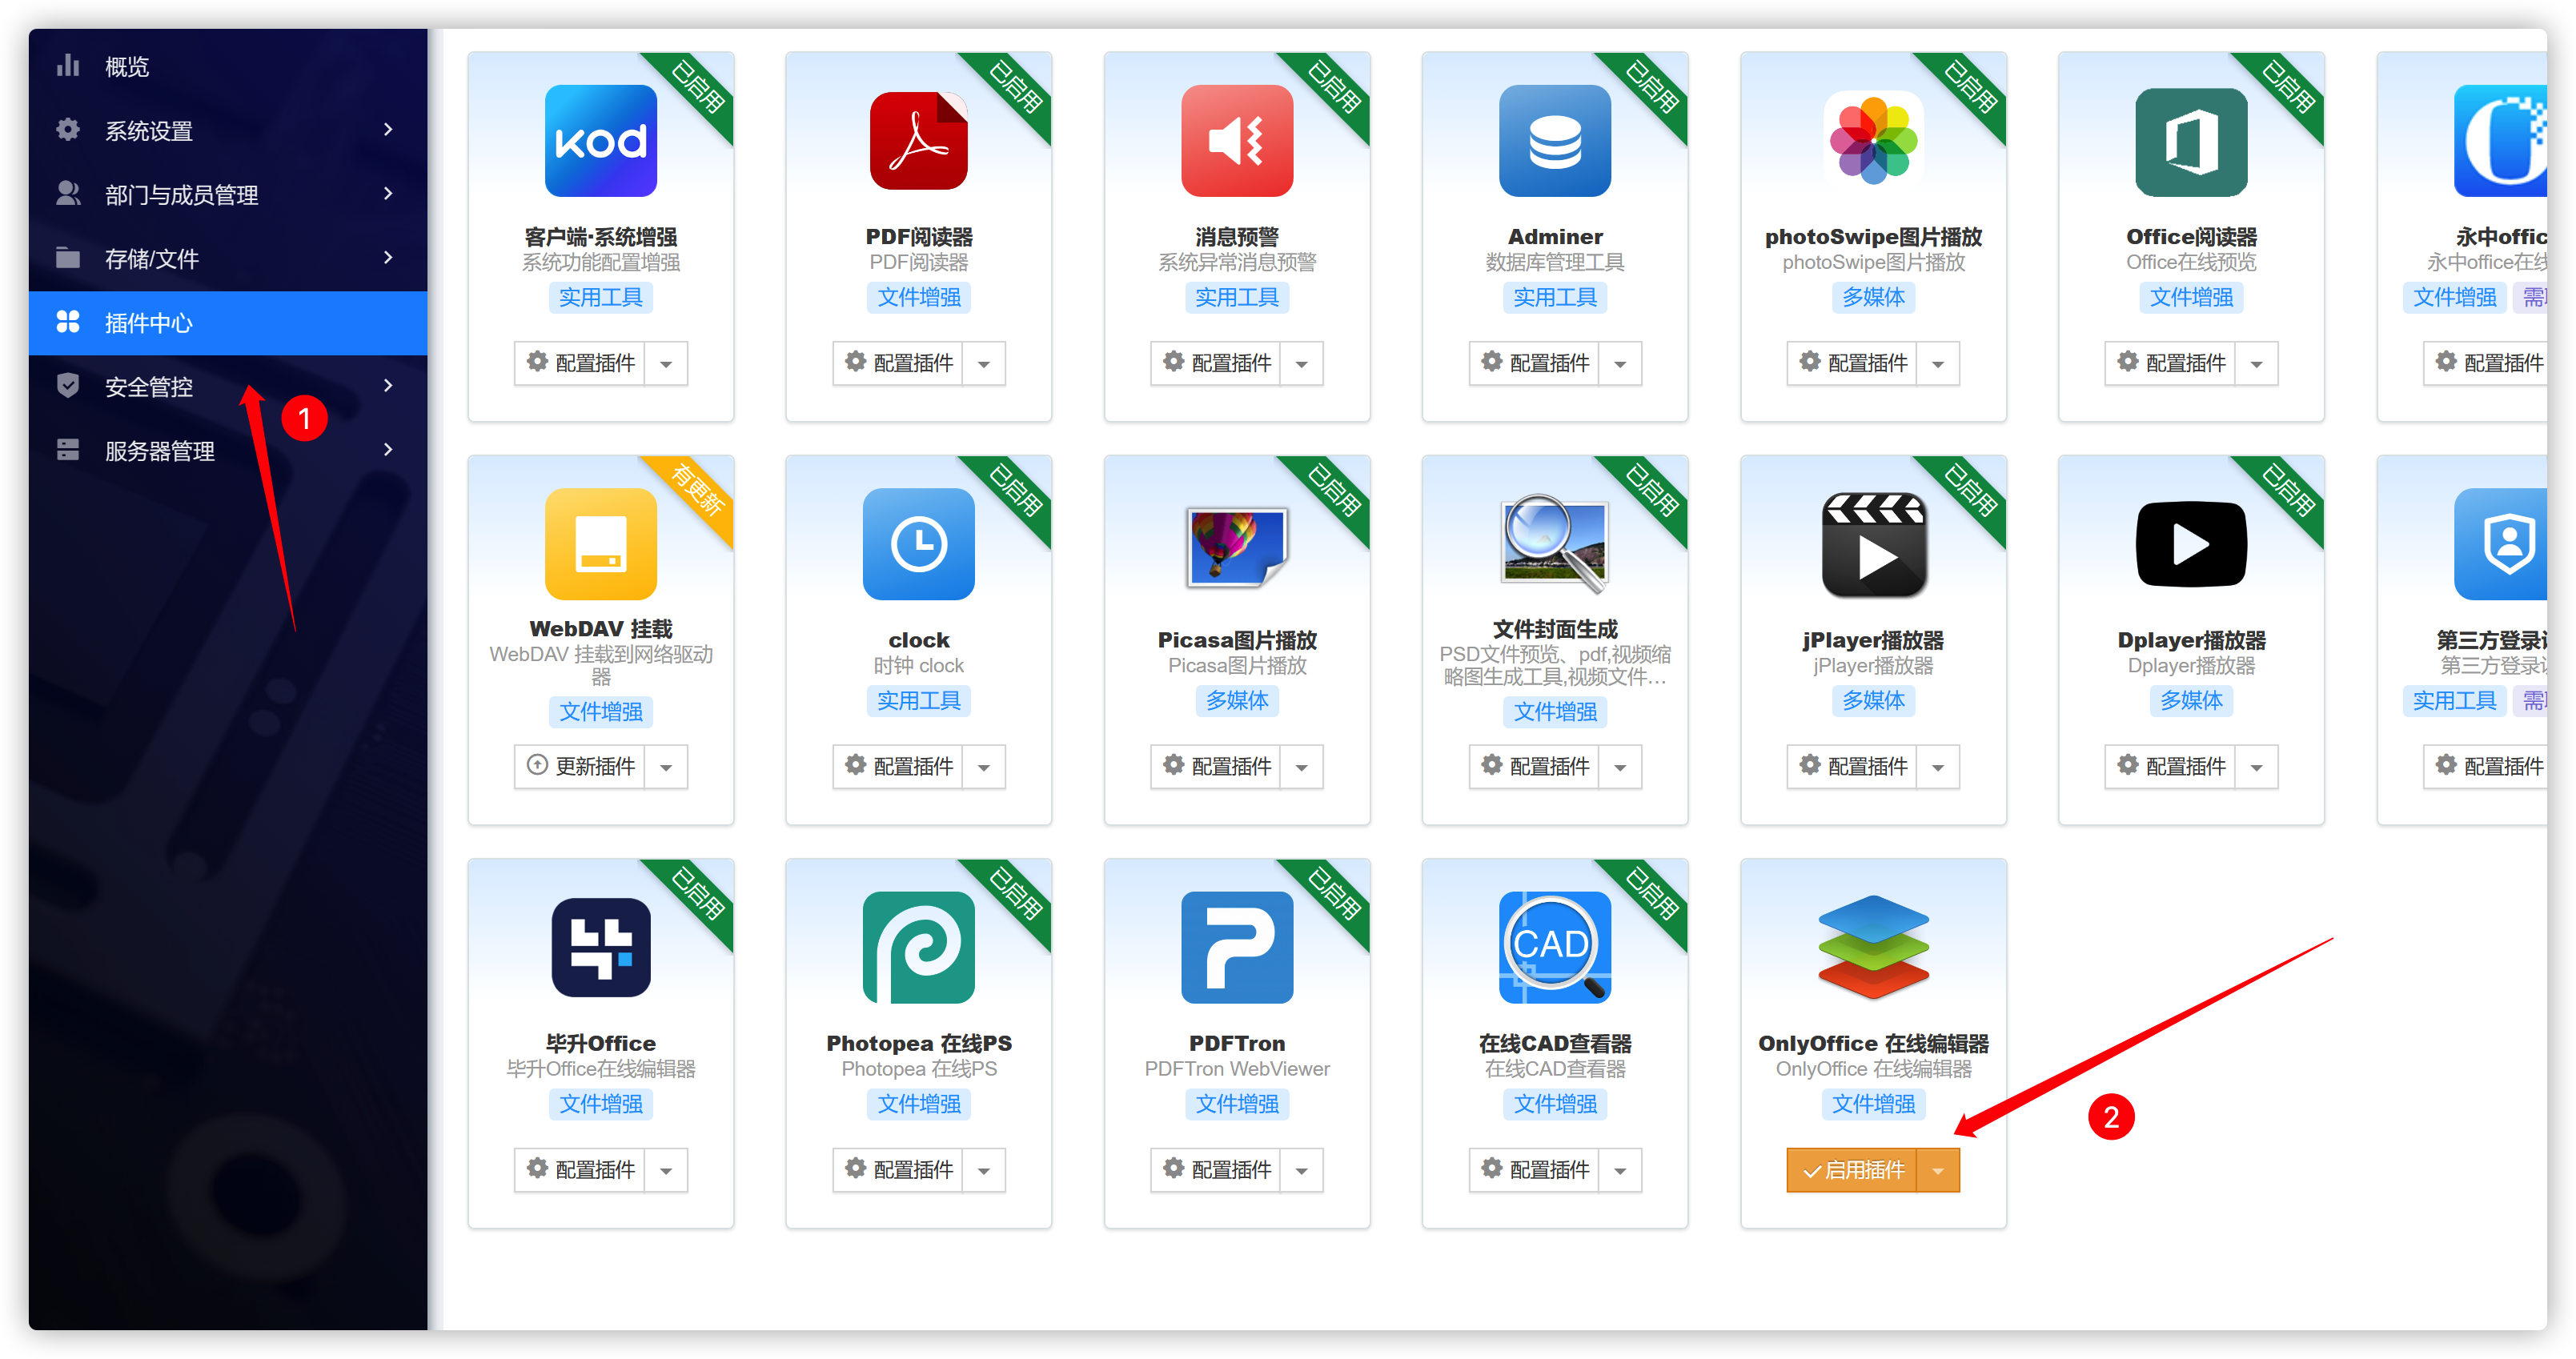The width and height of the screenshot is (2576, 1359).
Task: Click the Kod client plugin icon
Action: point(600,141)
